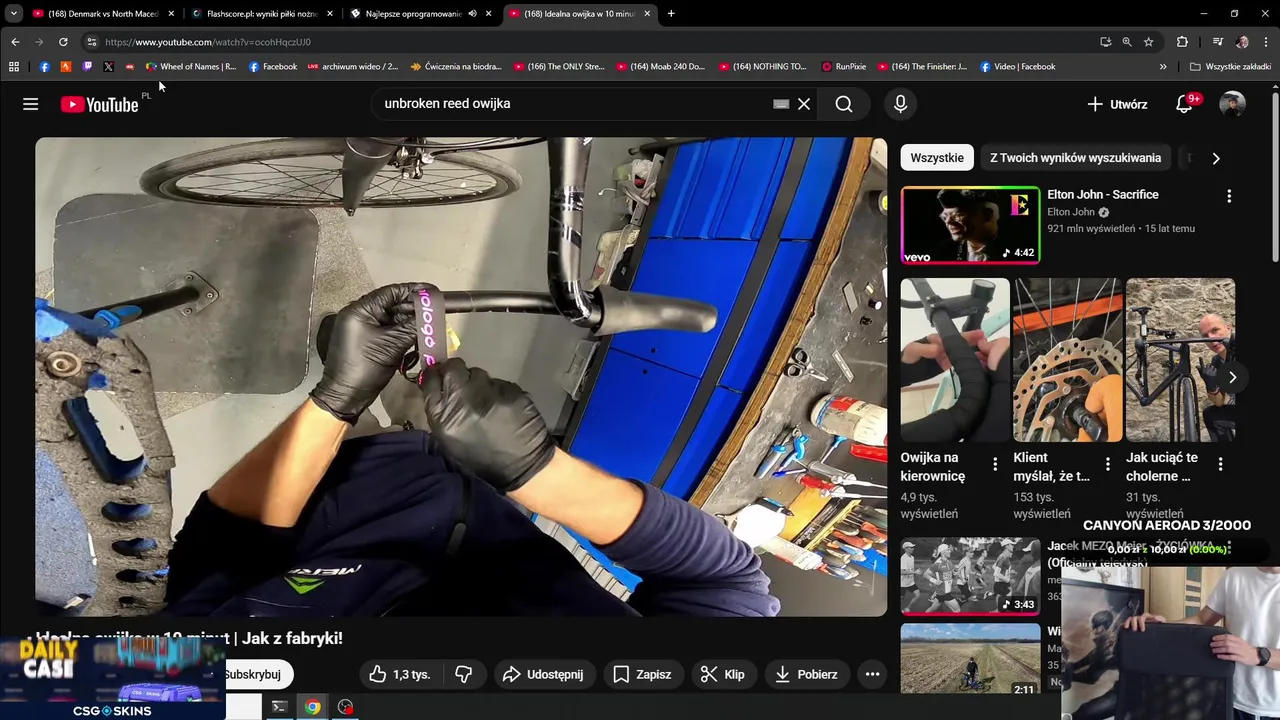Open the on-screen keyboard icon in search
The width and height of the screenshot is (1280, 720).
click(x=781, y=104)
